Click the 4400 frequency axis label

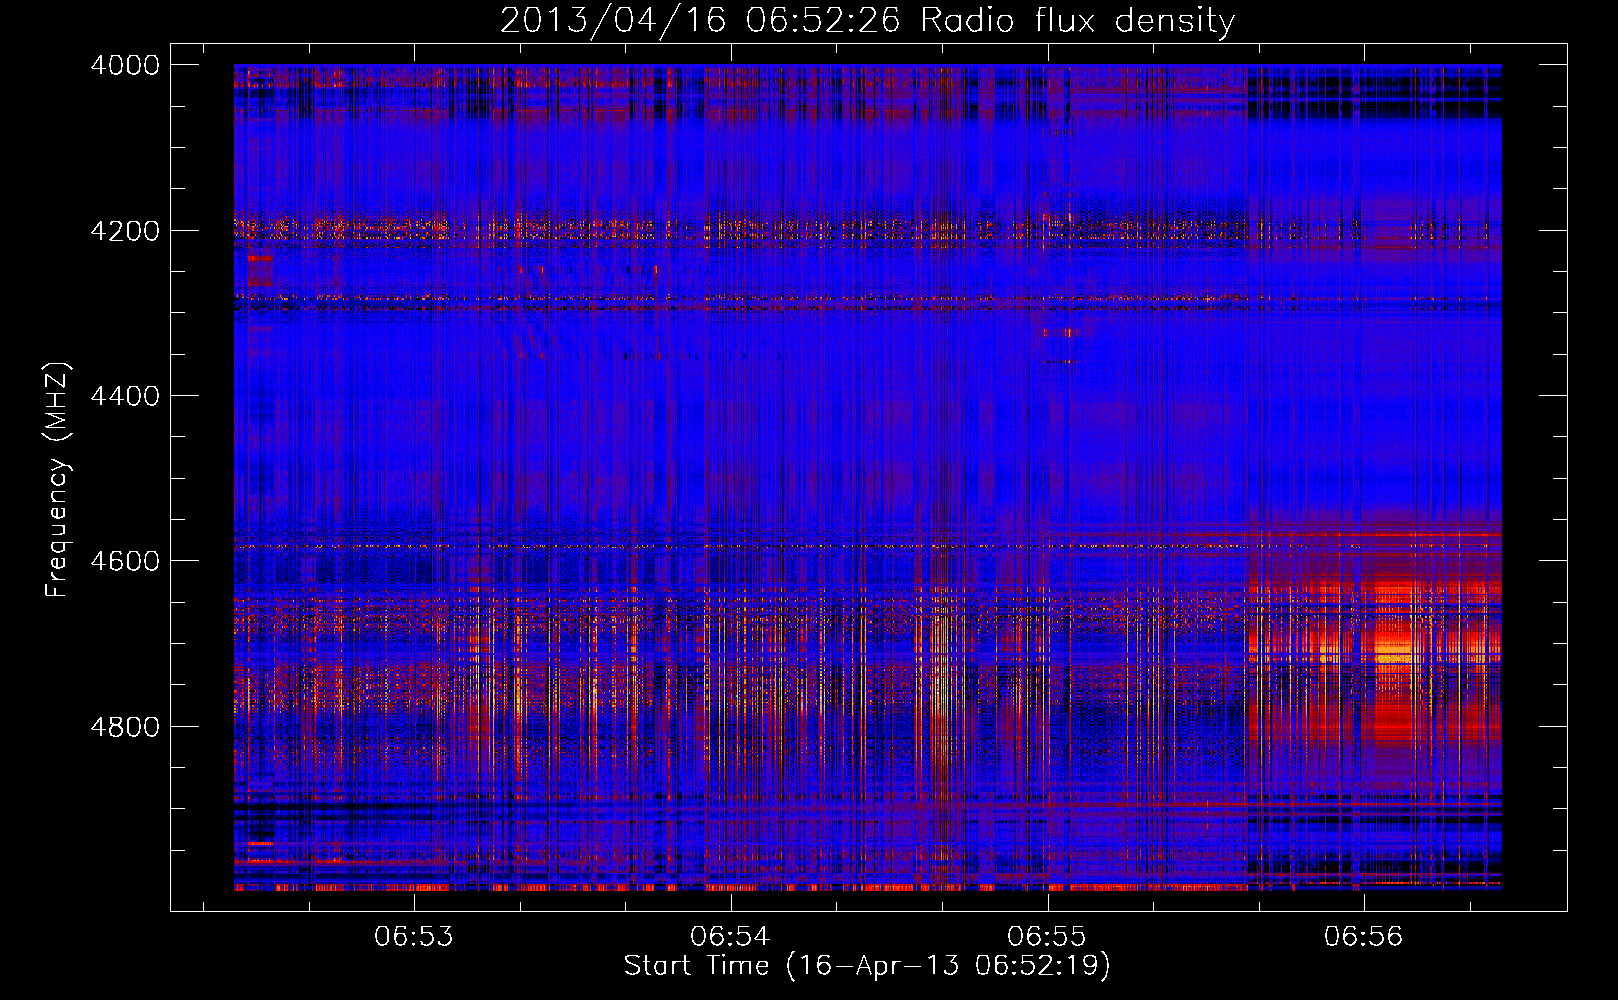click(125, 396)
